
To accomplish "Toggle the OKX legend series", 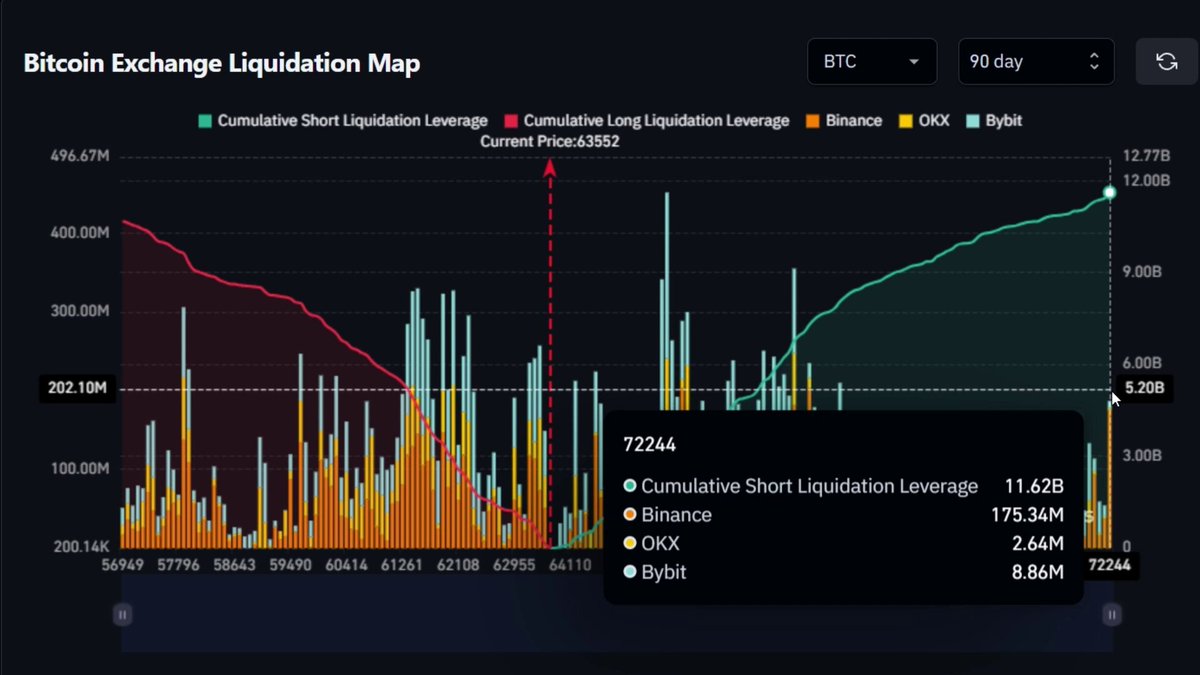I will (924, 121).
